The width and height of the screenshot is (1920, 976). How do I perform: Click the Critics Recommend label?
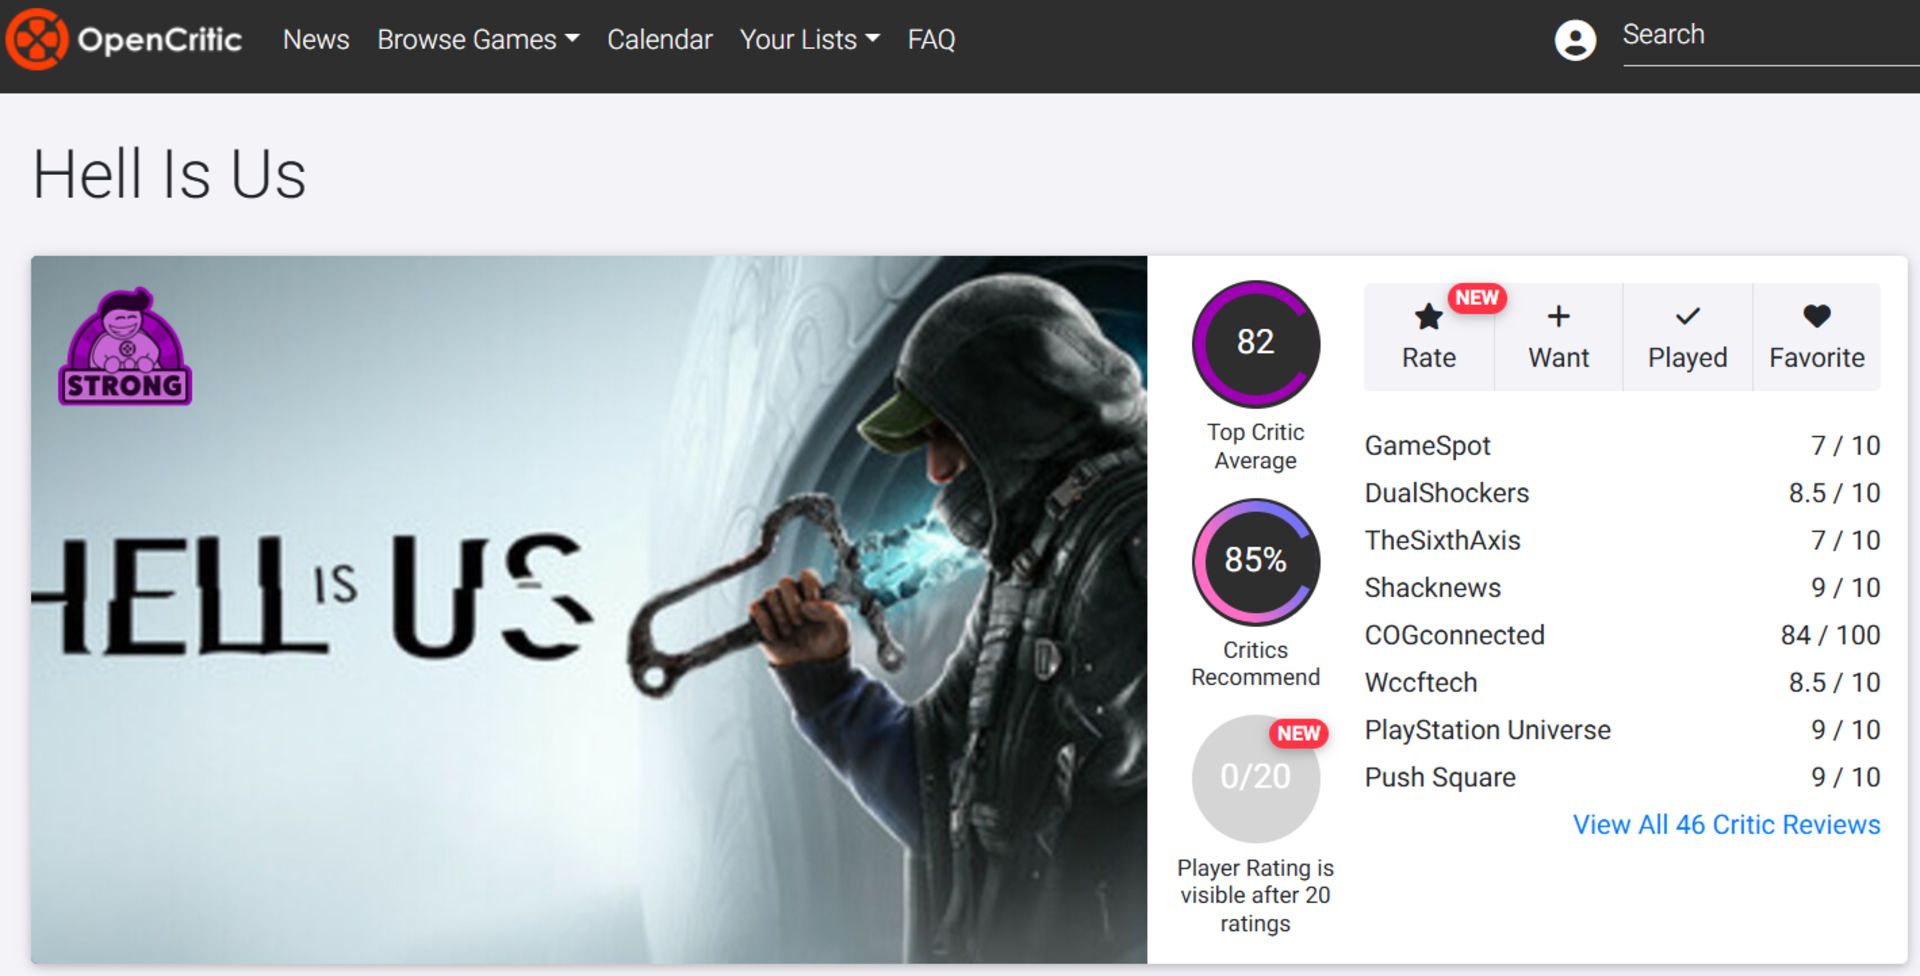(x=1255, y=663)
